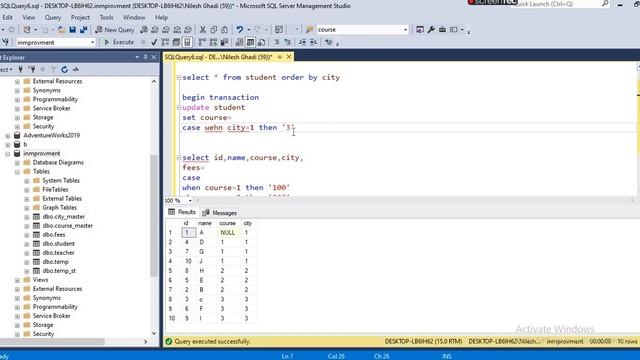Toggle IntelliSense Enabled icon
Viewport: 640px width, 360px height.
(187, 42)
